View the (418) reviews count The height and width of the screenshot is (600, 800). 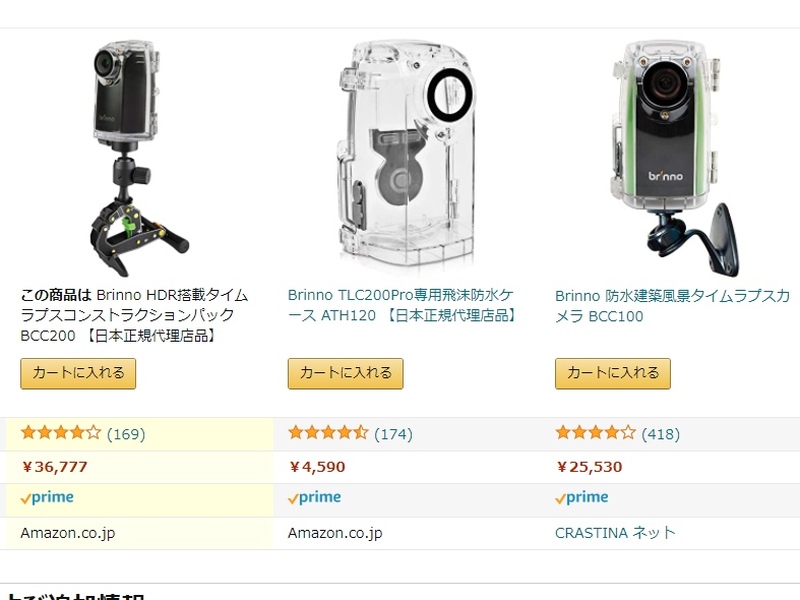(661, 434)
